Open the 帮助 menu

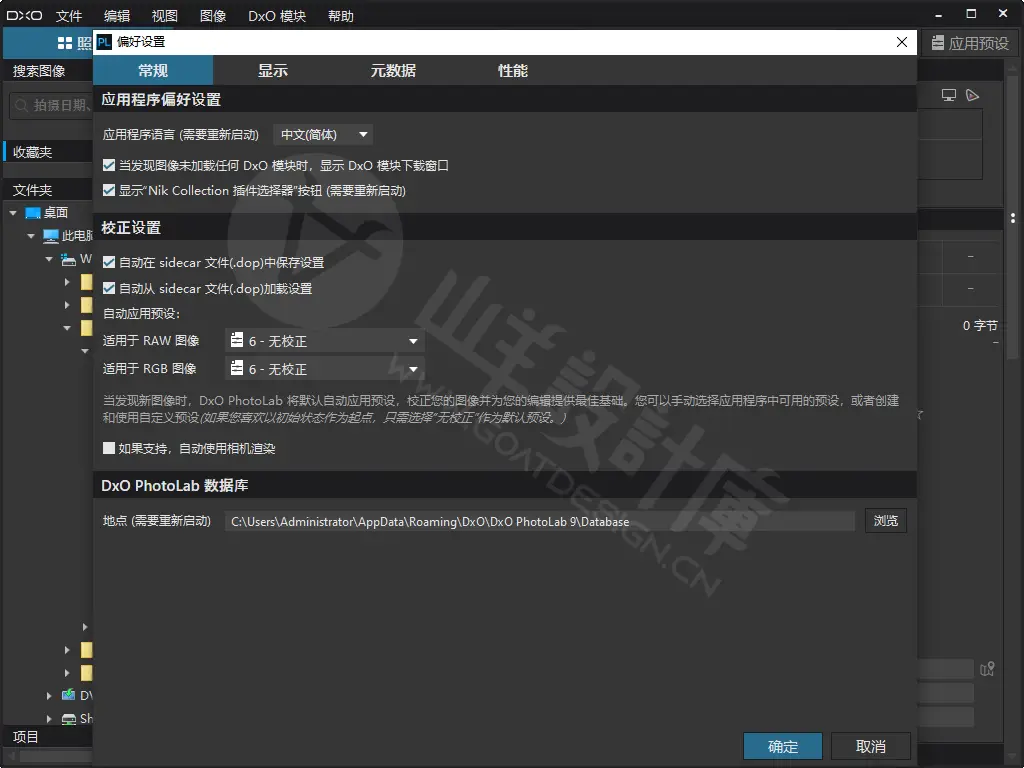click(340, 16)
